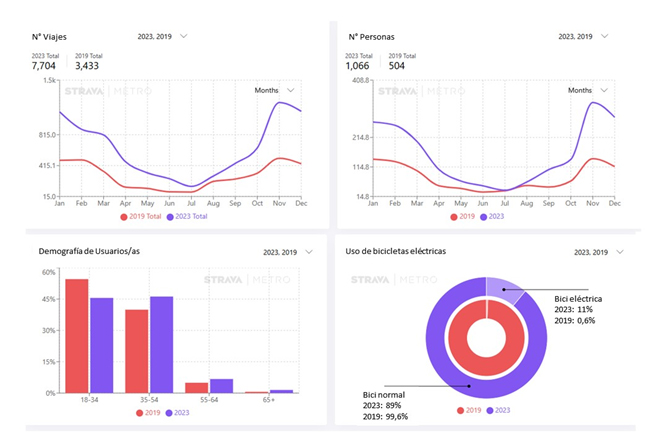Expand Months dropdown in N° Personas chart
Viewport: 664px width, 446px height.
pyautogui.click(x=586, y=90)
